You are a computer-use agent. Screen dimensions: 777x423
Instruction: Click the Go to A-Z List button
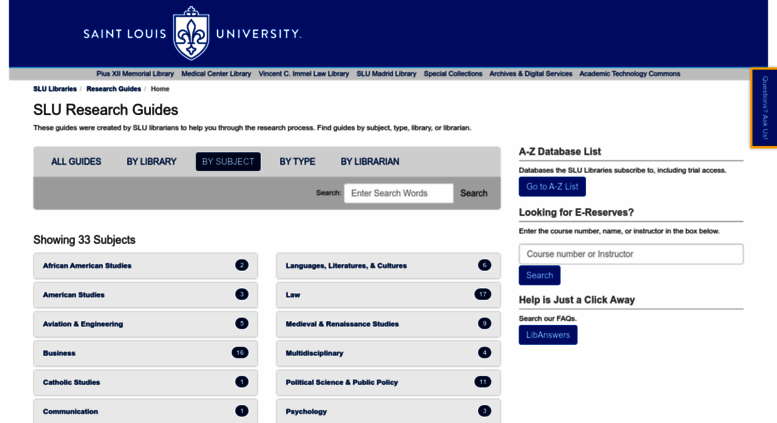[x=552, y=187]
